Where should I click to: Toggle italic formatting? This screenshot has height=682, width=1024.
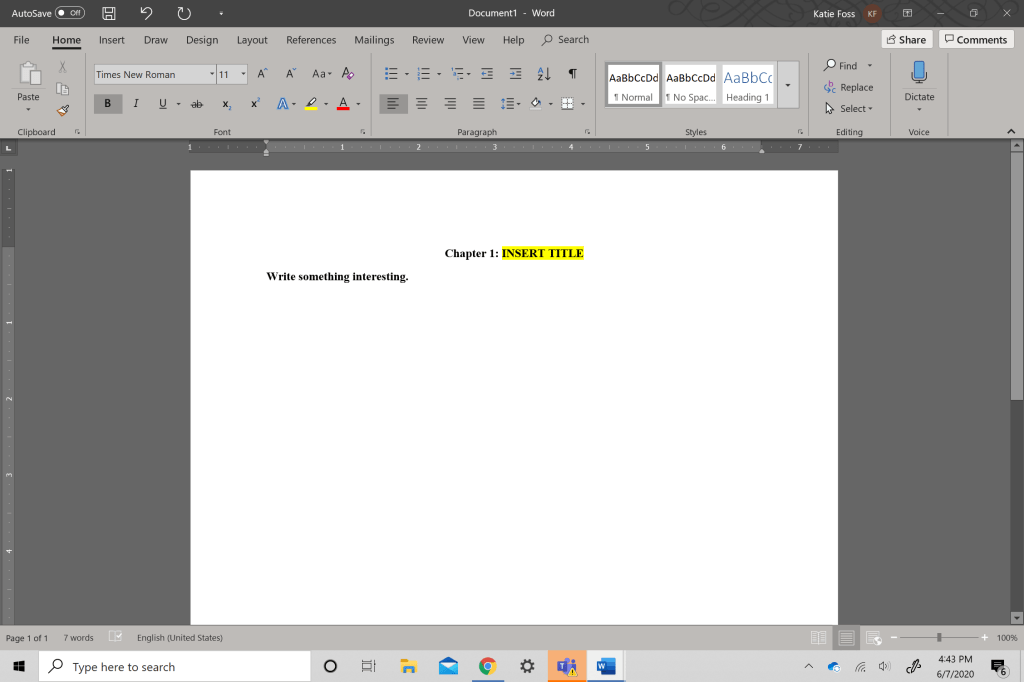[x=136, y=104]
